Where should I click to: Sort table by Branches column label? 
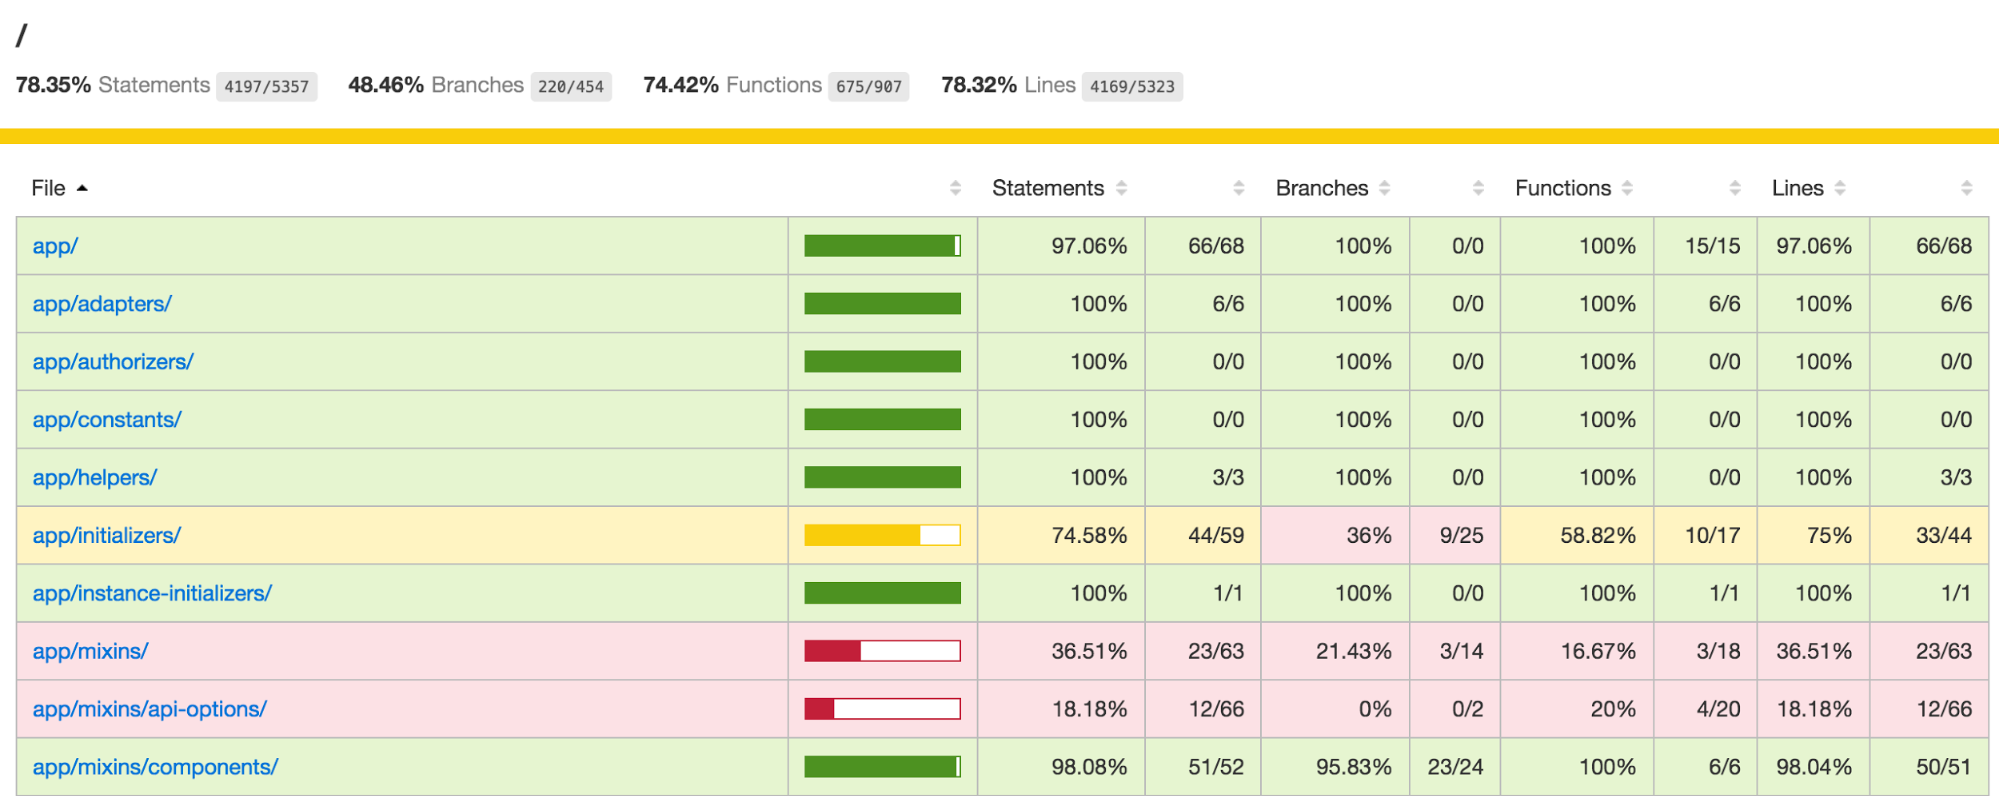point(1321,188)
